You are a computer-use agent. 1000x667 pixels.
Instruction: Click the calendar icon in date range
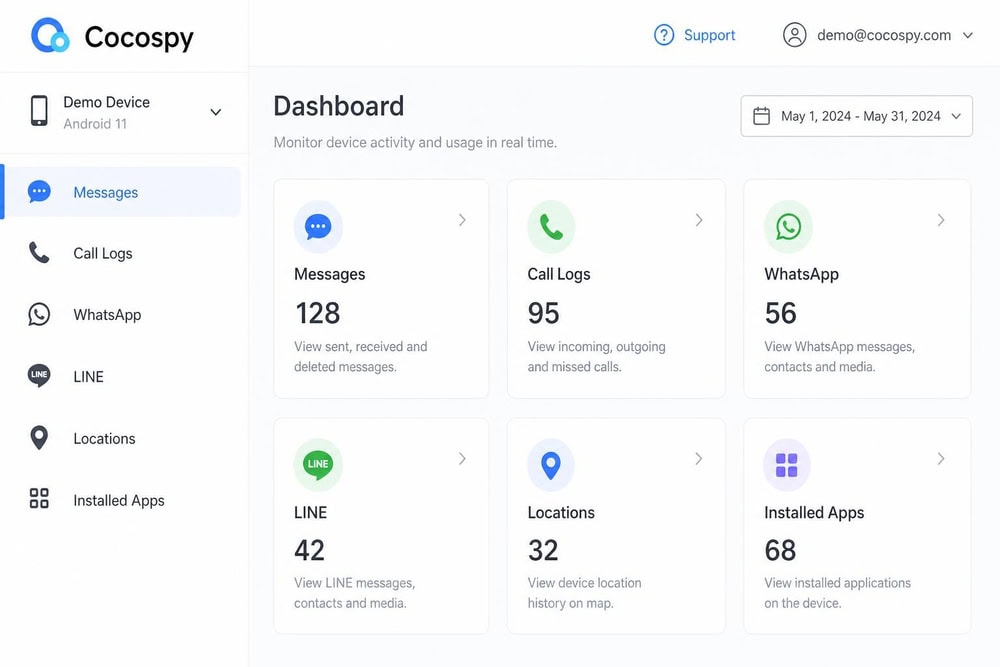761,116
